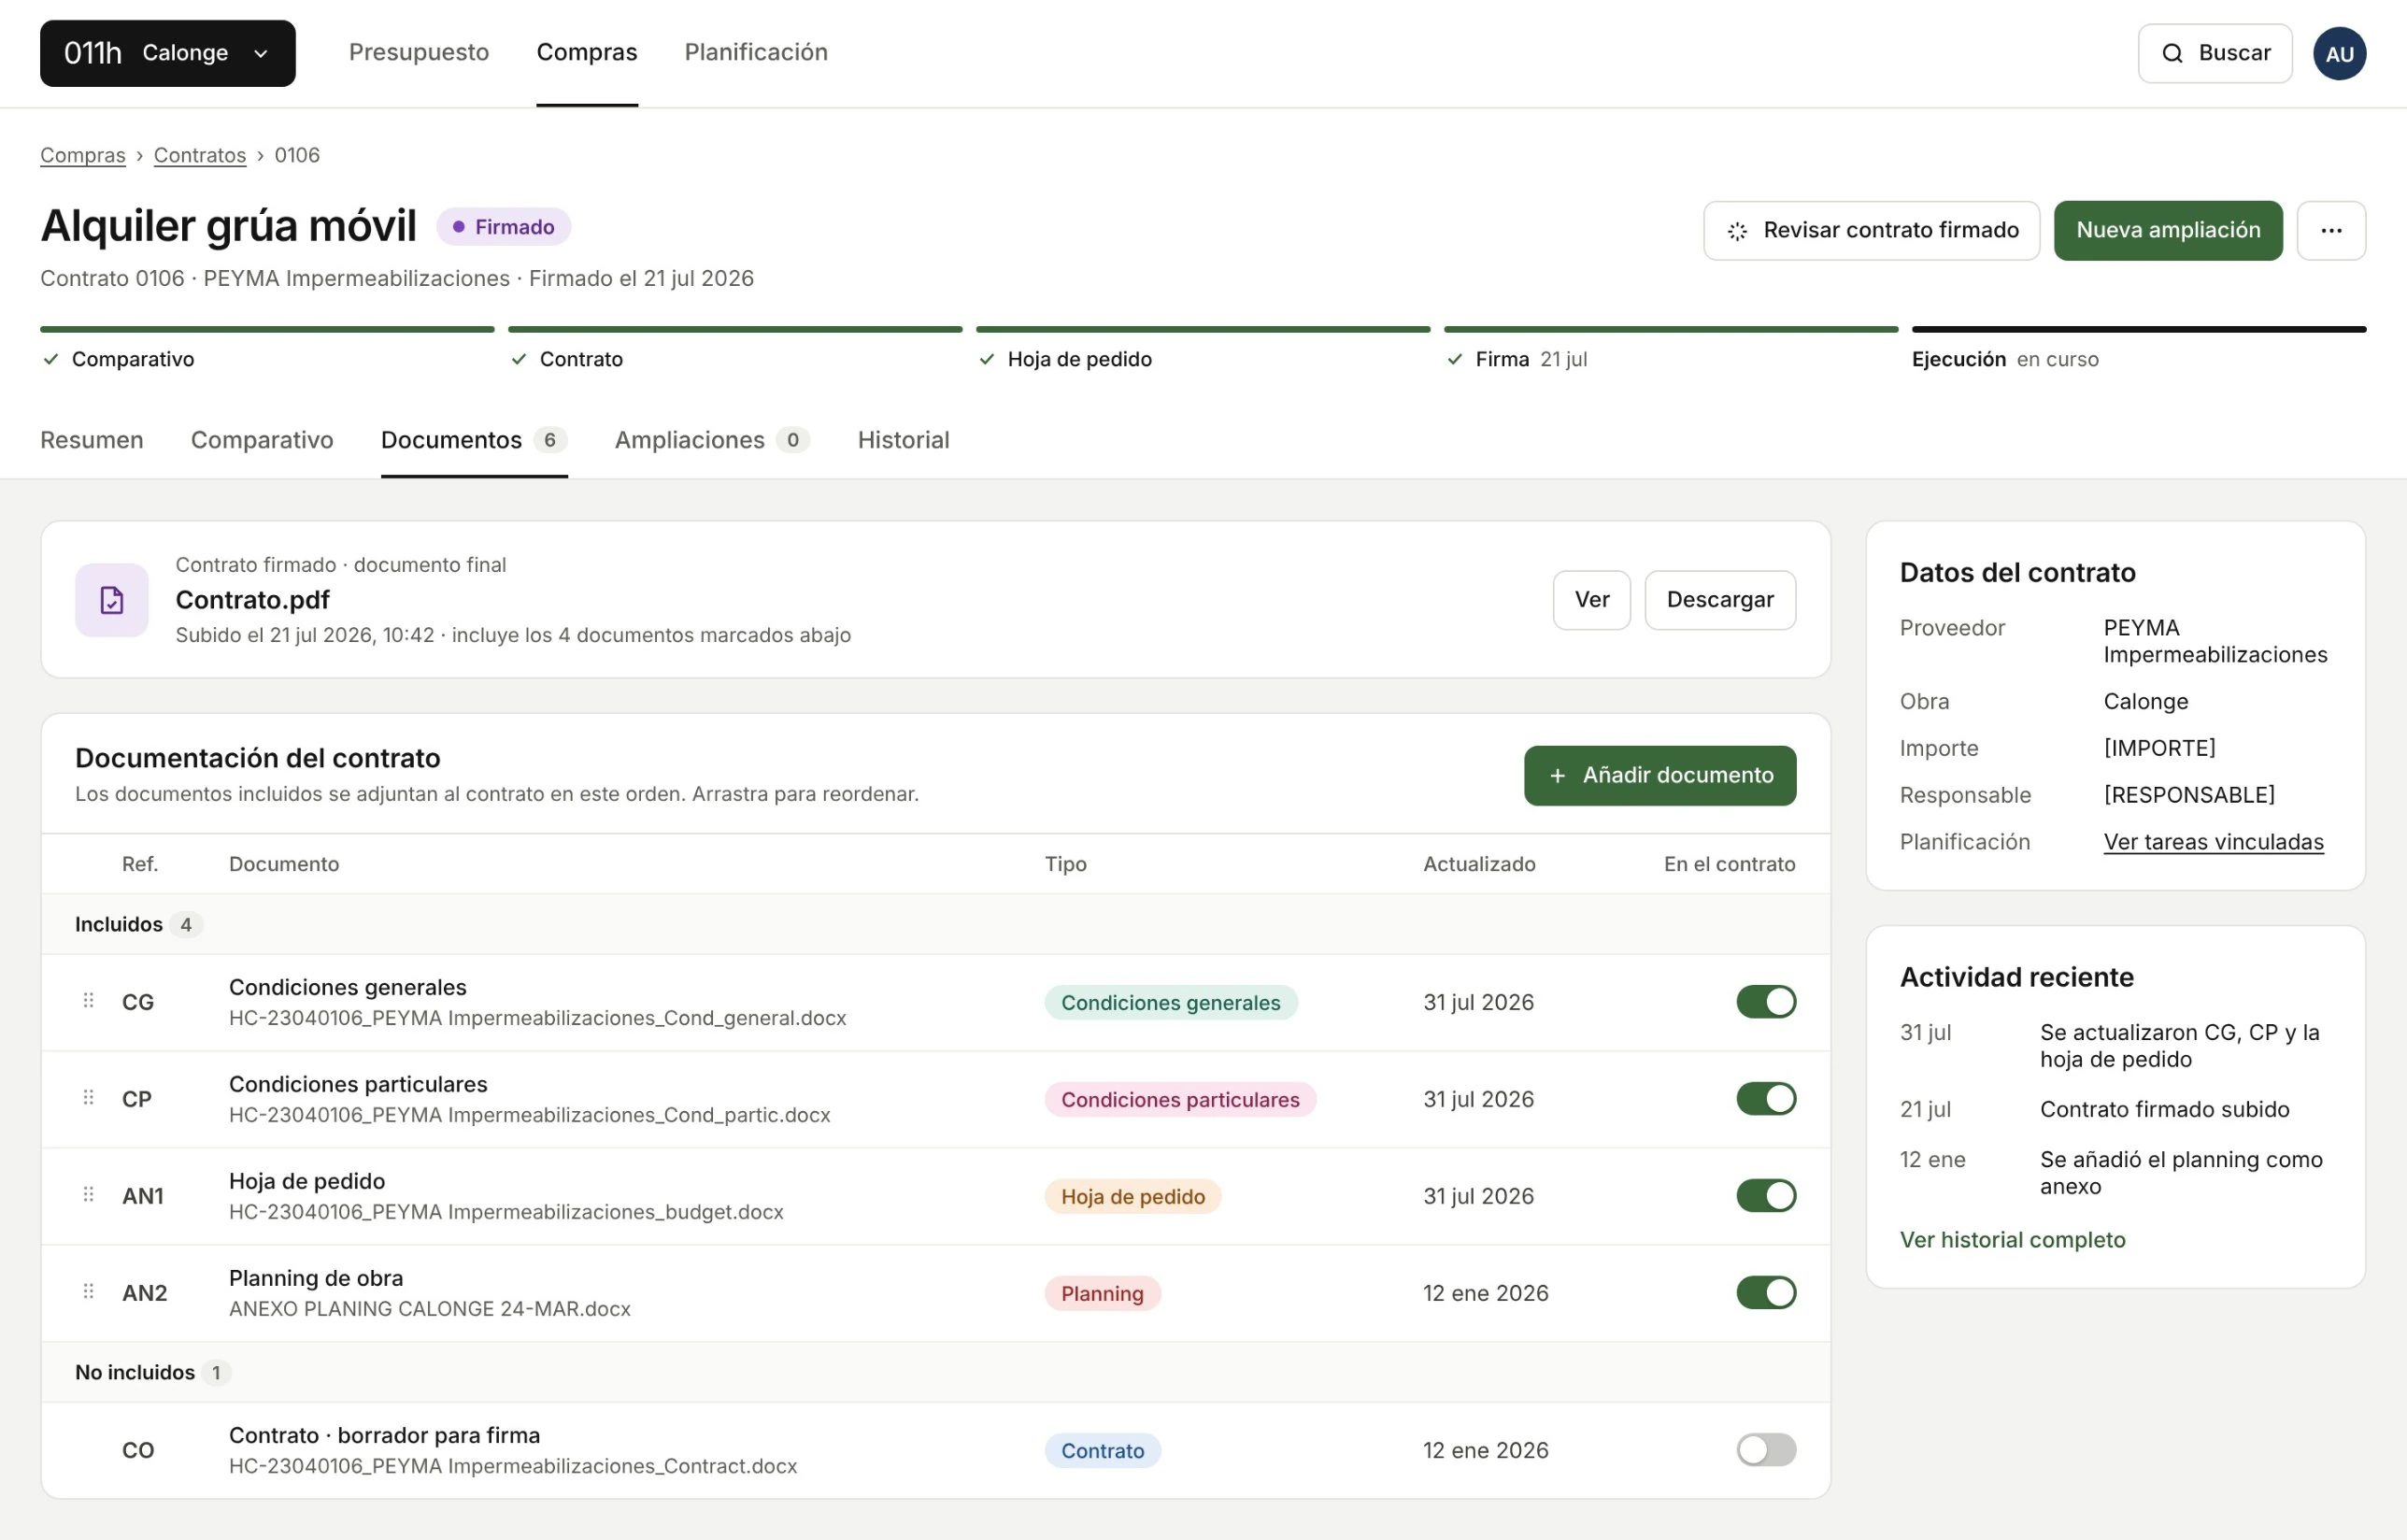The height and width of the screenshot is (1540, 2407).
Task: Click Ver for Contrato.pdf
Action: [1591, 600]
